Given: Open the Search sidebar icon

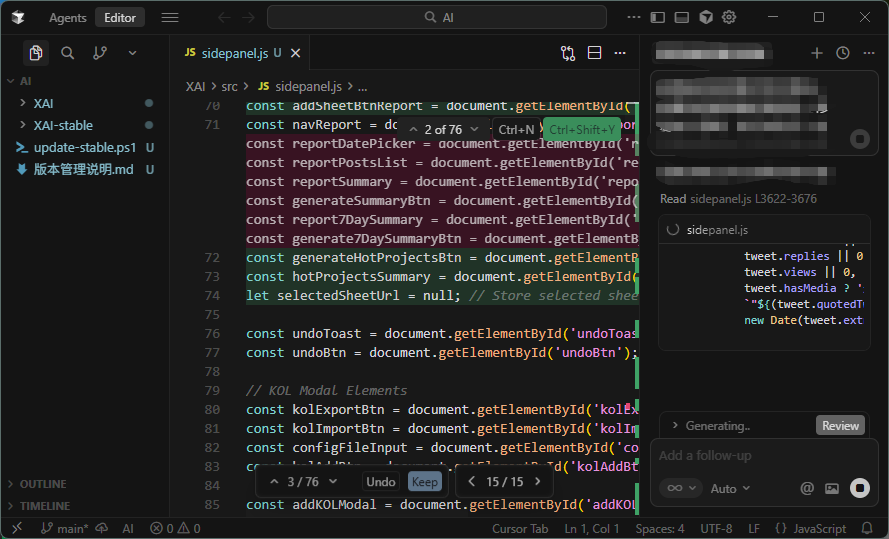Looking at the screenshot, I should coord(68,53).
